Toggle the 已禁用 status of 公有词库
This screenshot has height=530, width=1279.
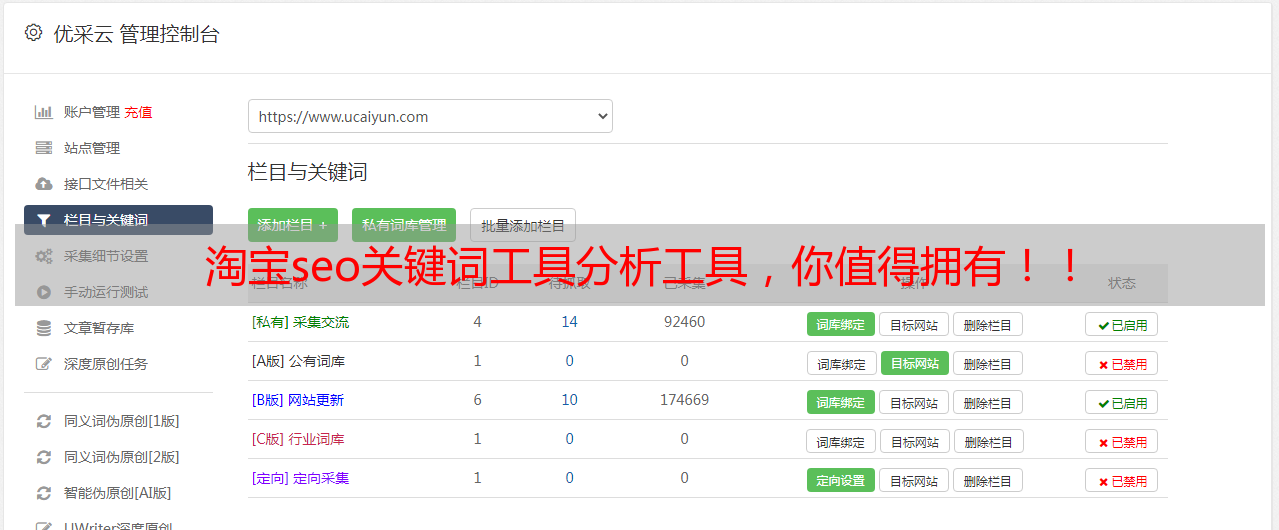(1122, 363)
